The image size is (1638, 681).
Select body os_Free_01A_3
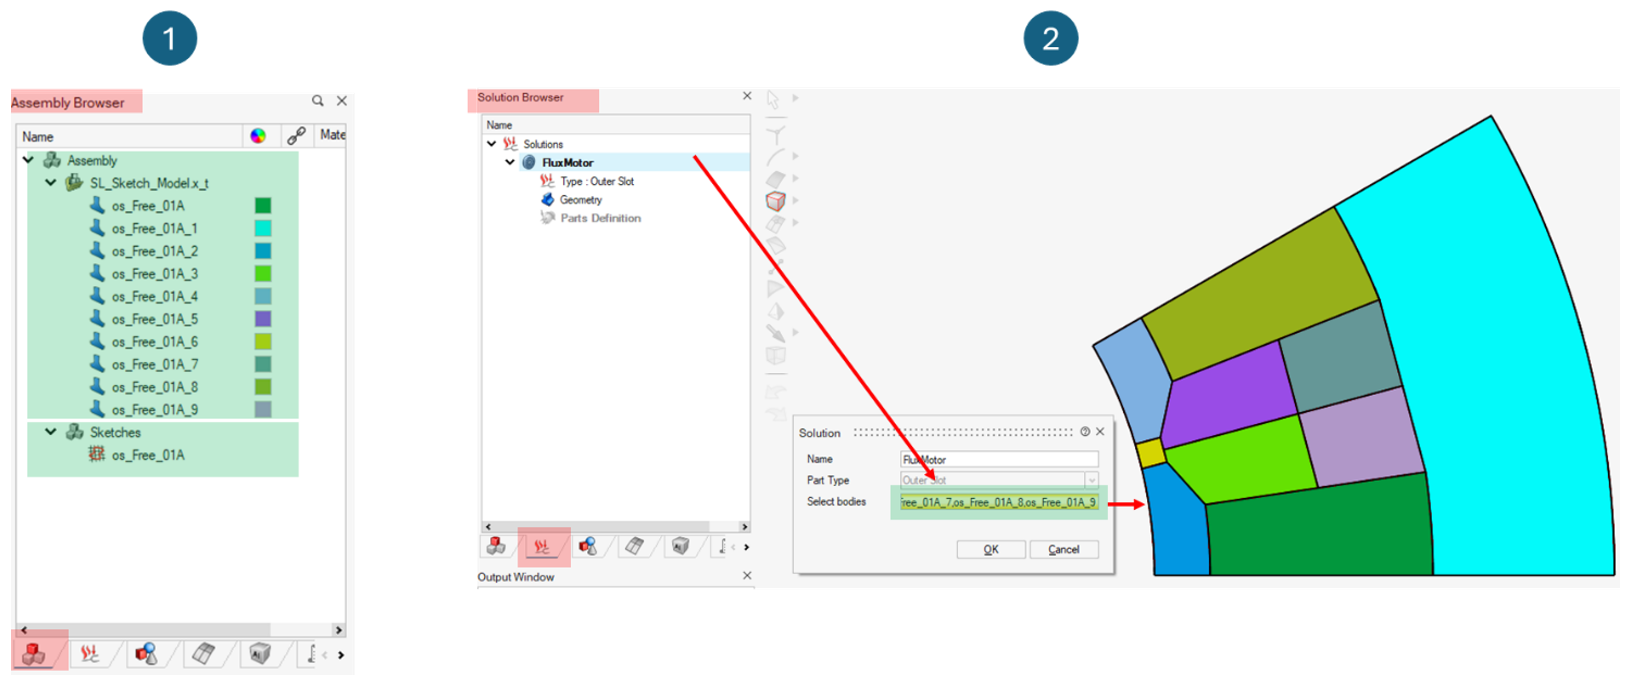tap(154, 274)
